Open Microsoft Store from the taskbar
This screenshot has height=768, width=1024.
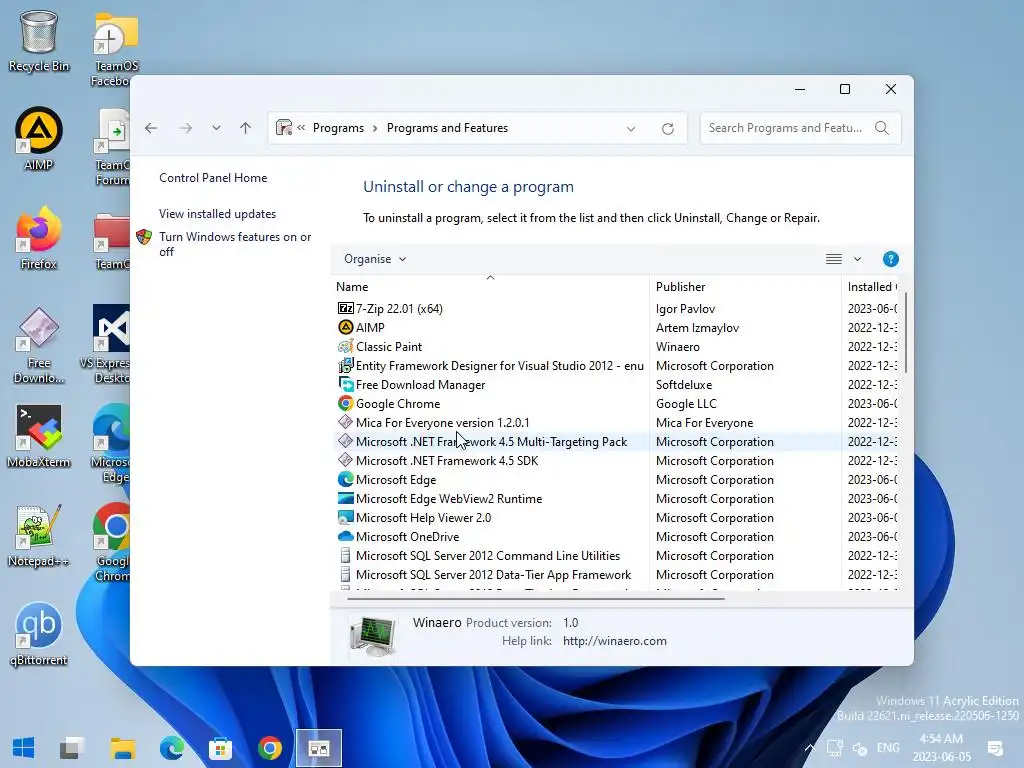[x=221, y=748]
